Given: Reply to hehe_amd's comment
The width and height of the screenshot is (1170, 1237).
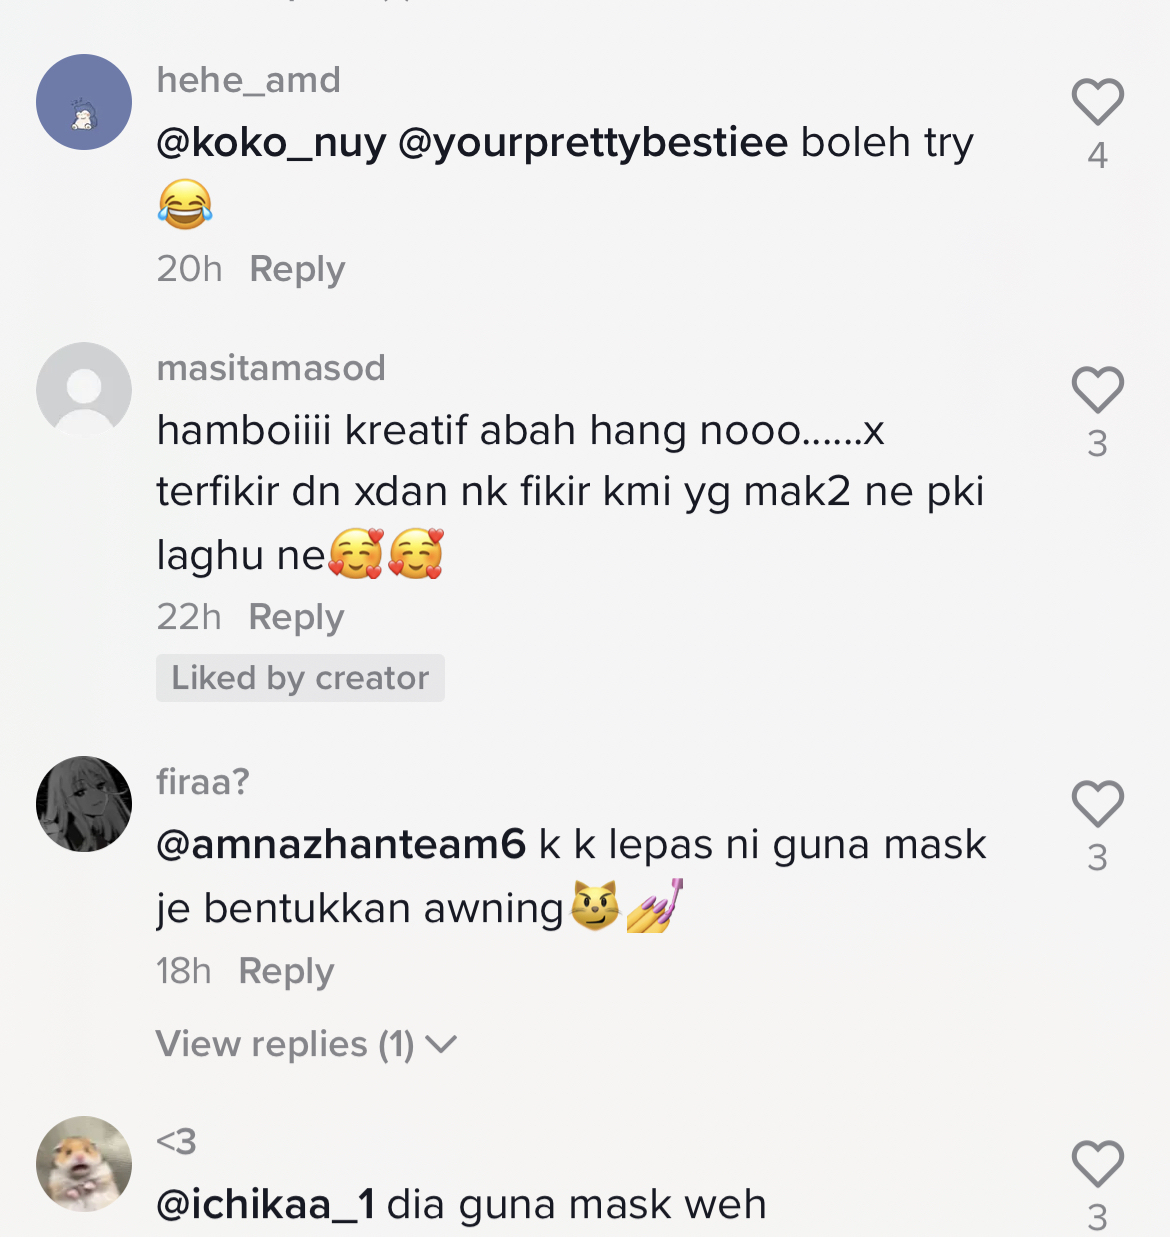Looking at the screenshot, I should (297, 269).
